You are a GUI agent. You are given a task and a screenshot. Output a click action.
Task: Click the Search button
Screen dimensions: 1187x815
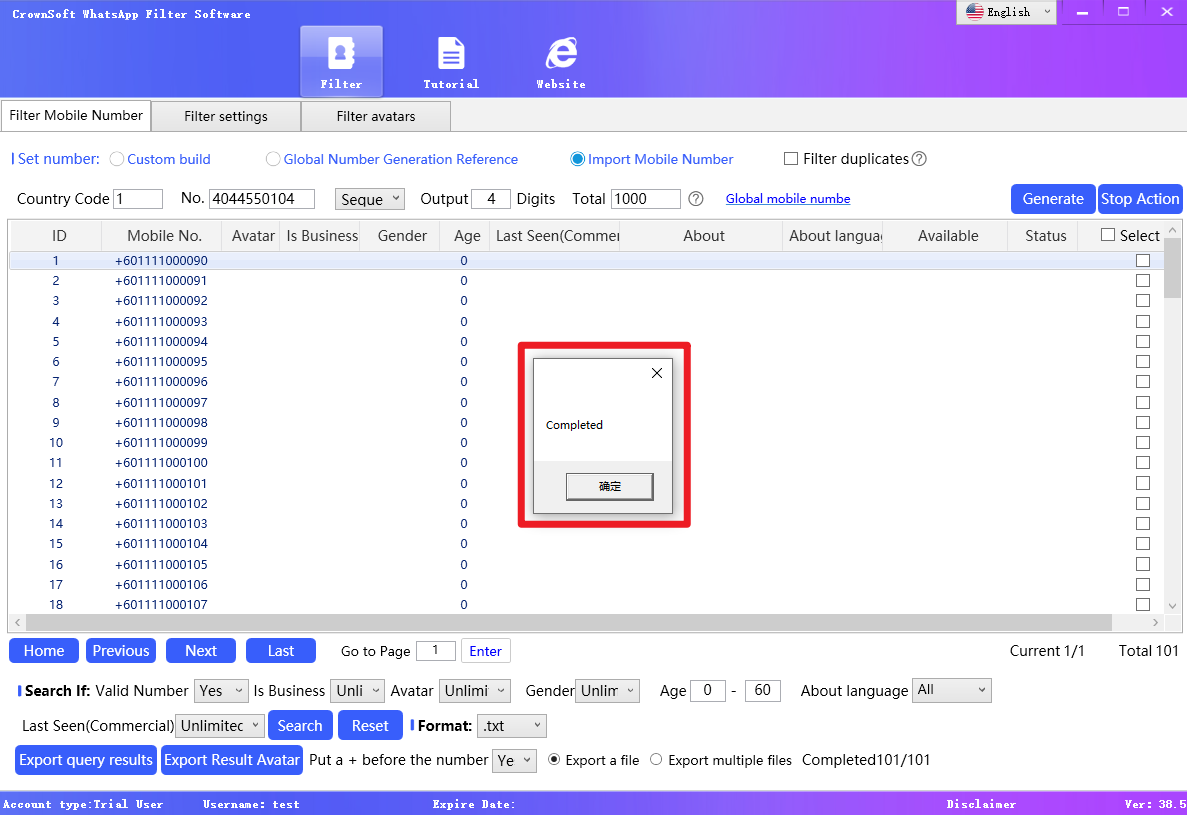(x=300, y=726)
